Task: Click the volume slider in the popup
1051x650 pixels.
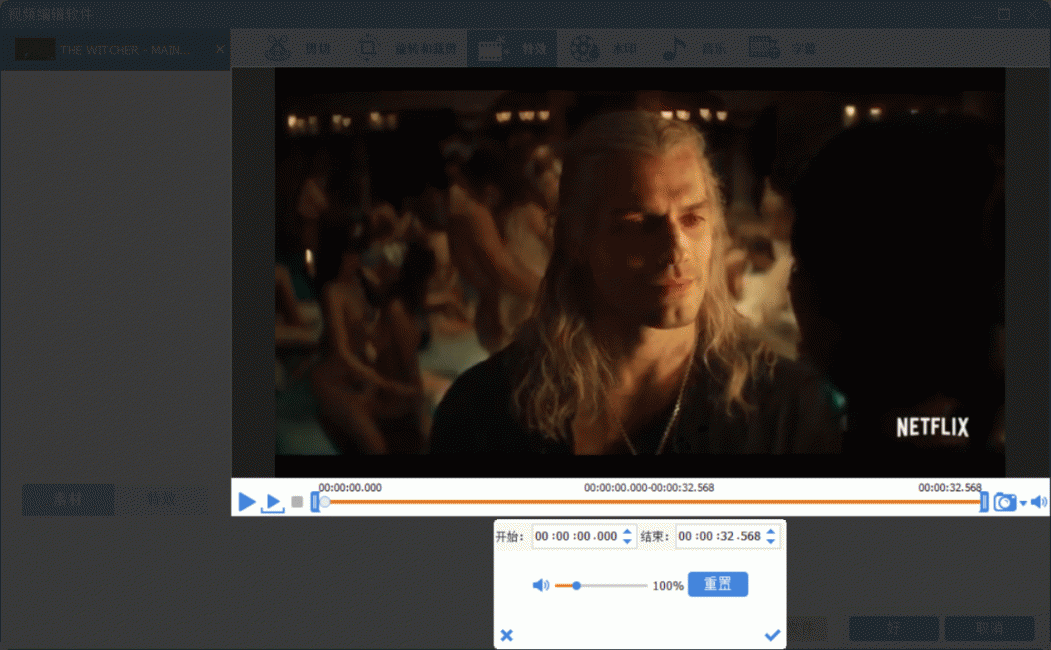Action: coord(601,586)
